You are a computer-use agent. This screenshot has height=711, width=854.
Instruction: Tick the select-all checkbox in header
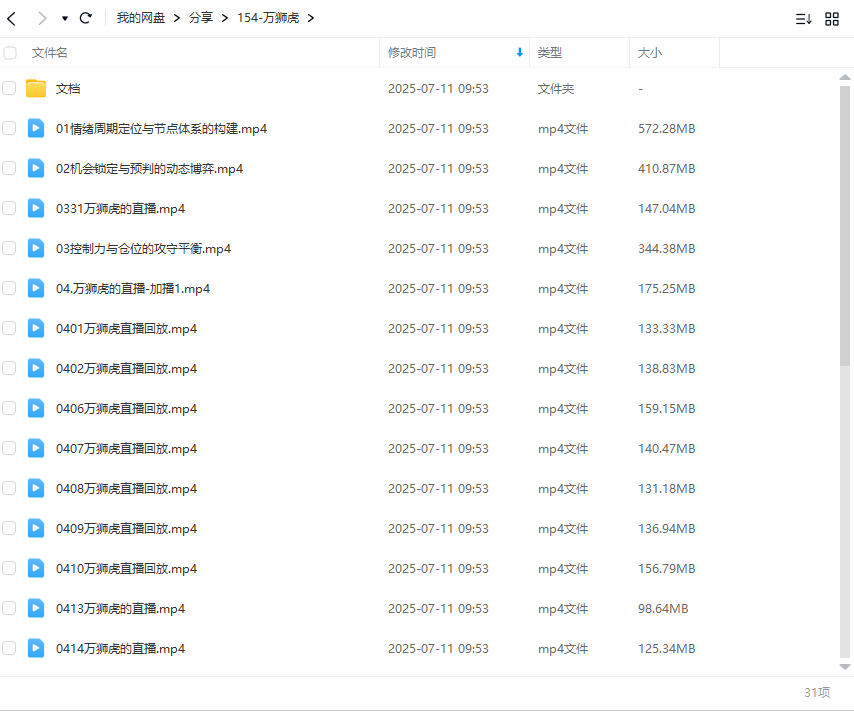[9, 53]
